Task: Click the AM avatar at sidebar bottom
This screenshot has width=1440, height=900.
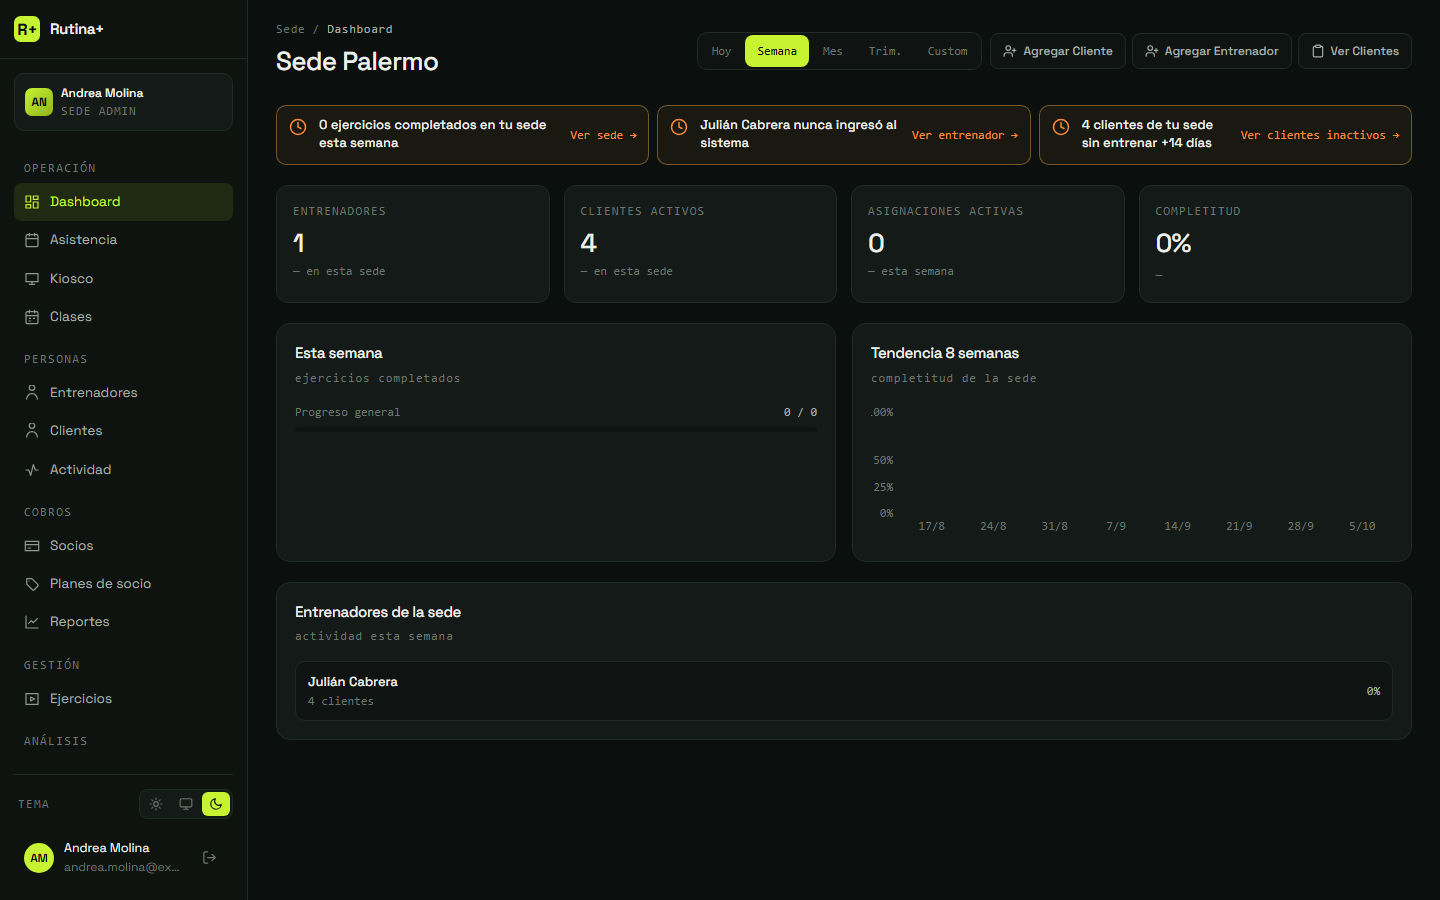Action: coord(39,858)
